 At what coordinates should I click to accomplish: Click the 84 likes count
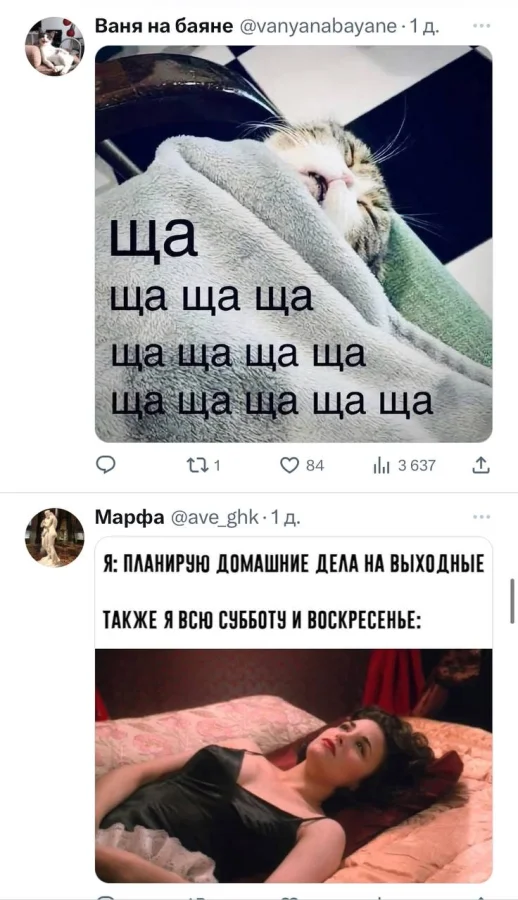point(315,465)
